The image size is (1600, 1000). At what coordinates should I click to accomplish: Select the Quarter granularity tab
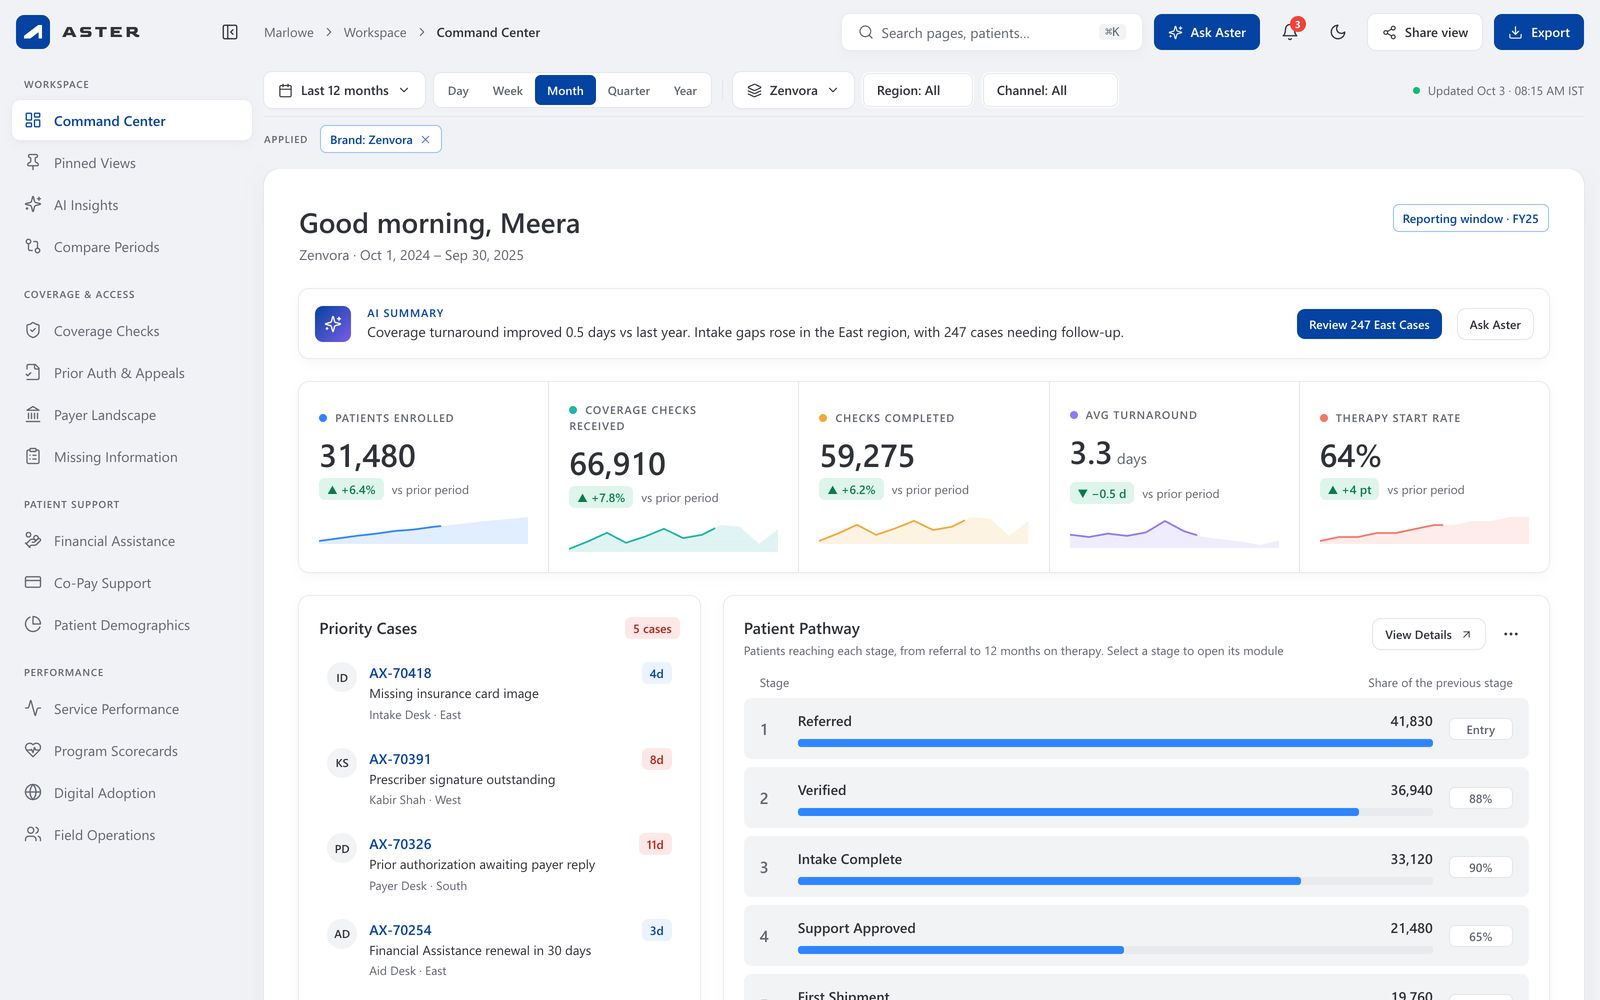click(x=629, y=90)
